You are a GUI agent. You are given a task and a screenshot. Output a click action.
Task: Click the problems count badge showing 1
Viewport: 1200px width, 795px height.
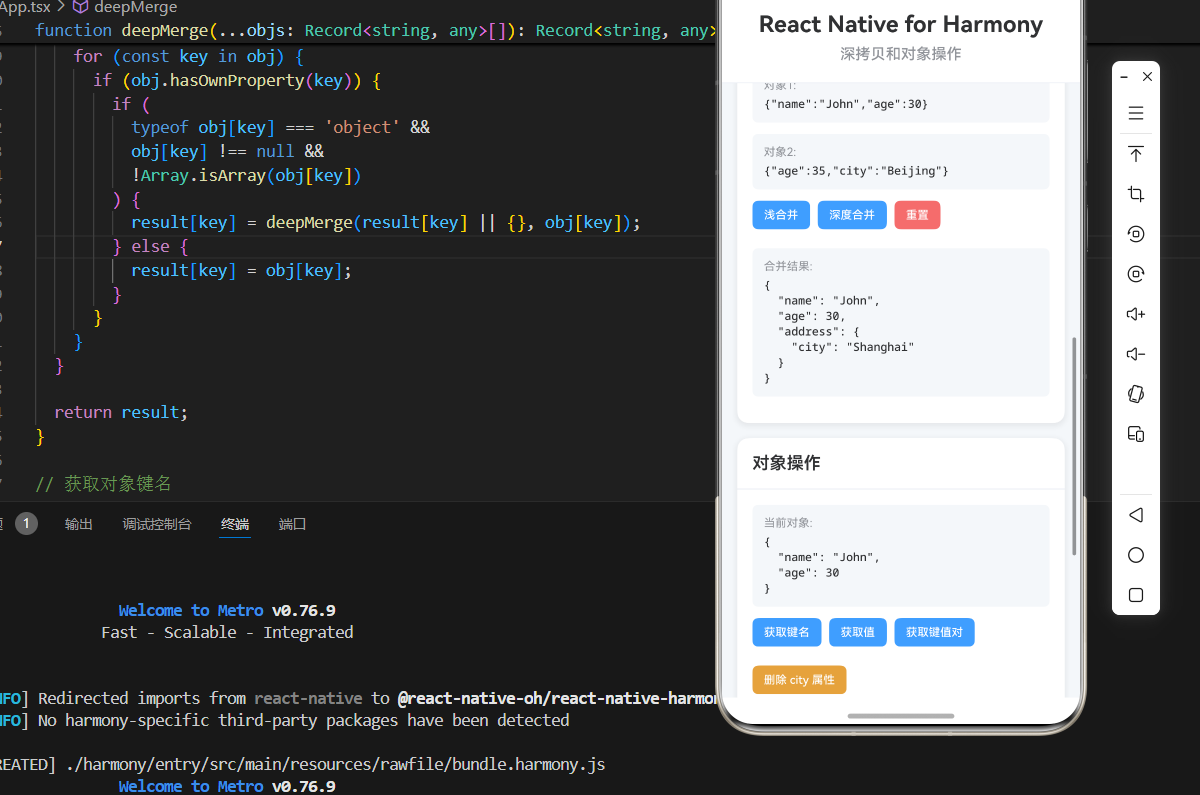click(26, 523)
